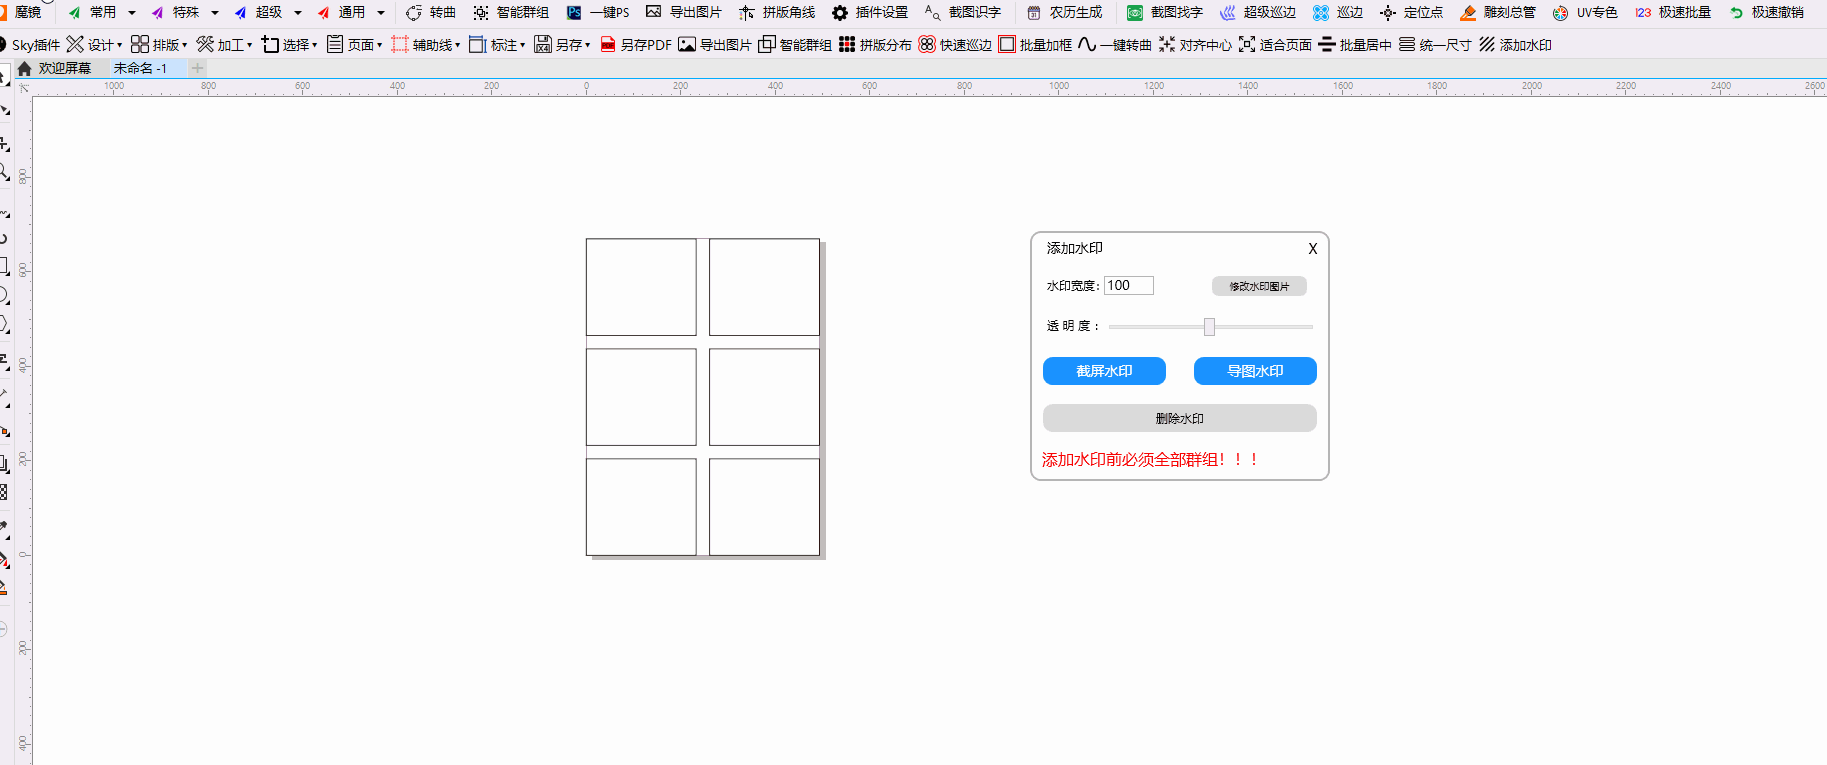Click 导出图片 icon in top toolbar
The height and width of the screenshot is (765, 1827).
(654, 12)
